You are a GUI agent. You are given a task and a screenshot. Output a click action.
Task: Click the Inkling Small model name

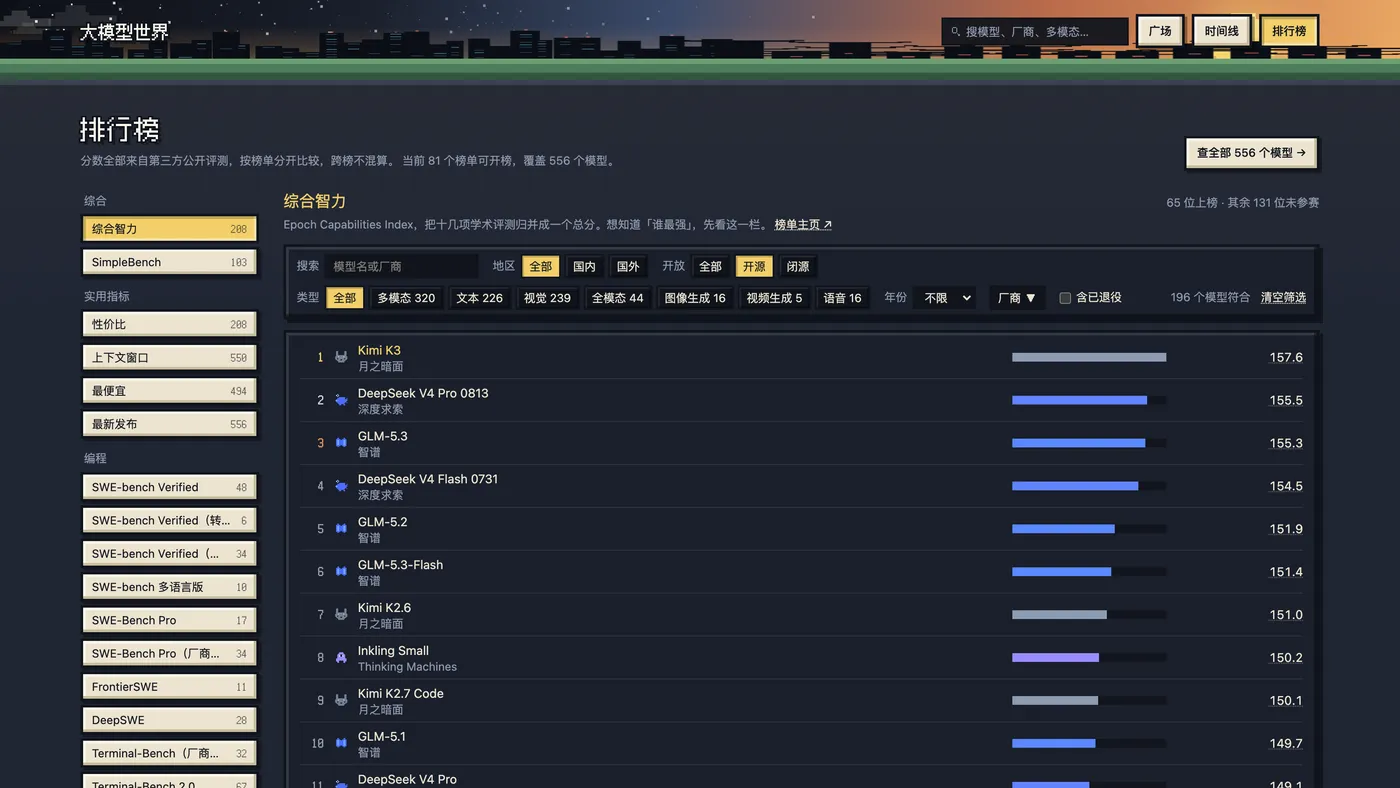(393, 651)
